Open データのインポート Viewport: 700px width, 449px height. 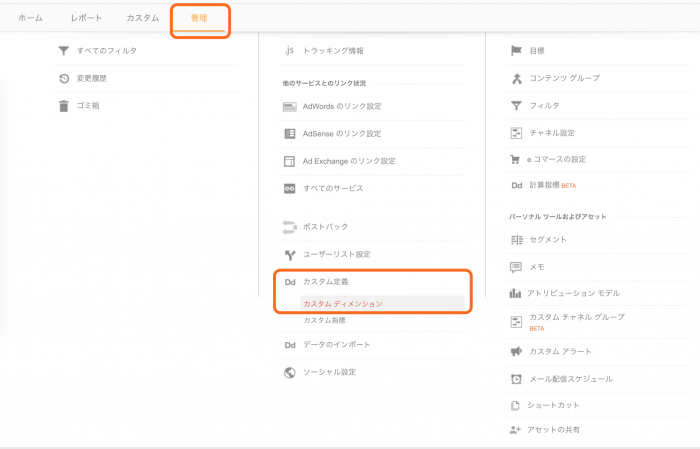336,344
